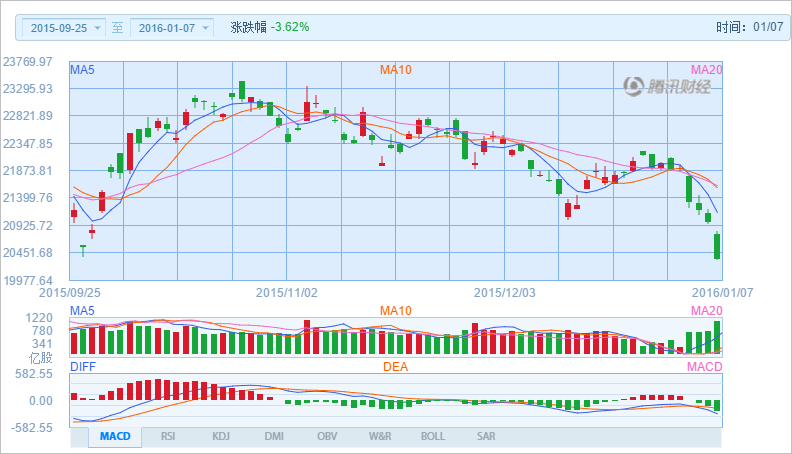Switch to the RSI indicator tab
The height and width of the screenshot is (454, 792).
(168, 436)
